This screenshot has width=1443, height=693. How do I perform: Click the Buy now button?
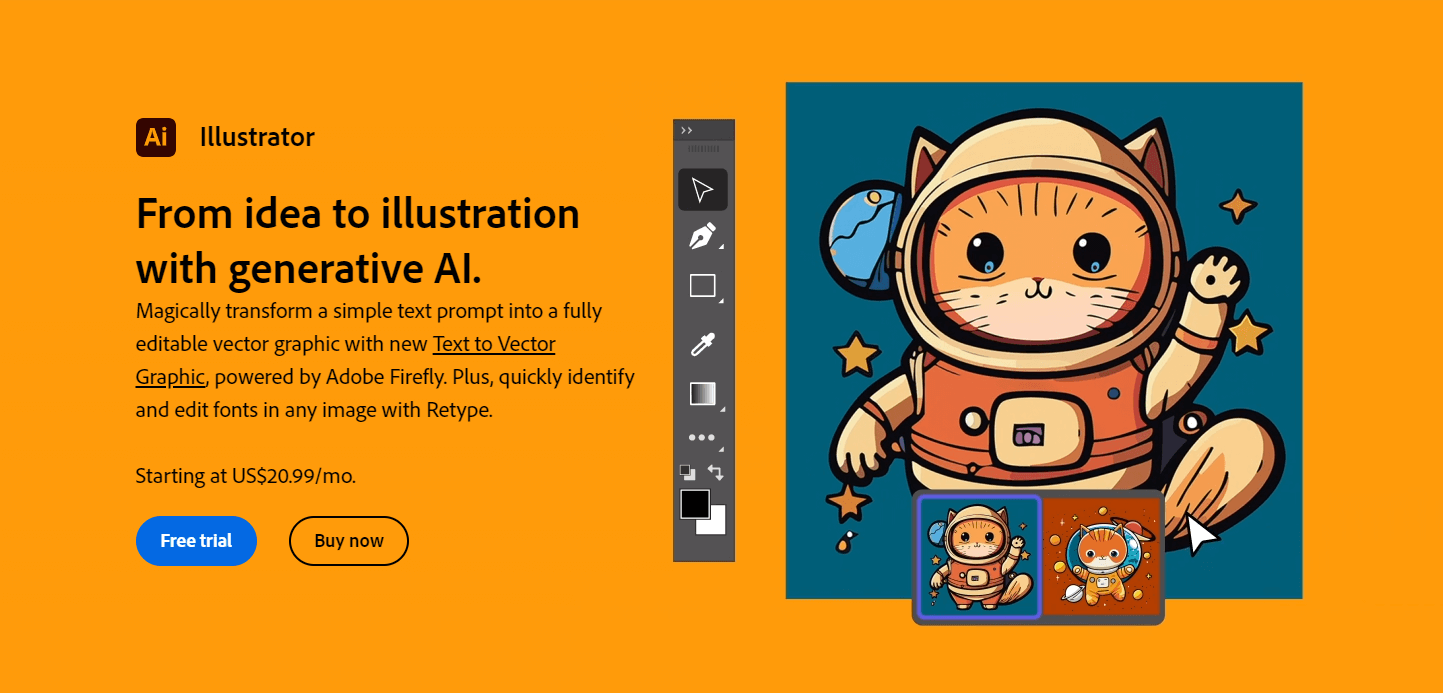click(x=349, y=541)
